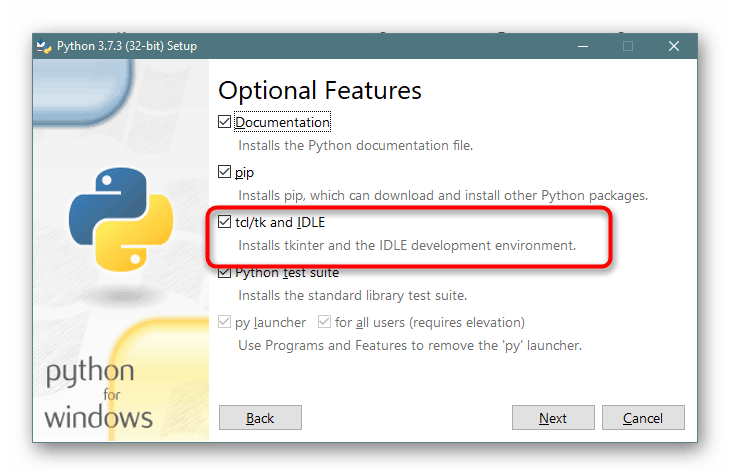
Task: Cancel the Python installation
Action: (x=643, y=418)
